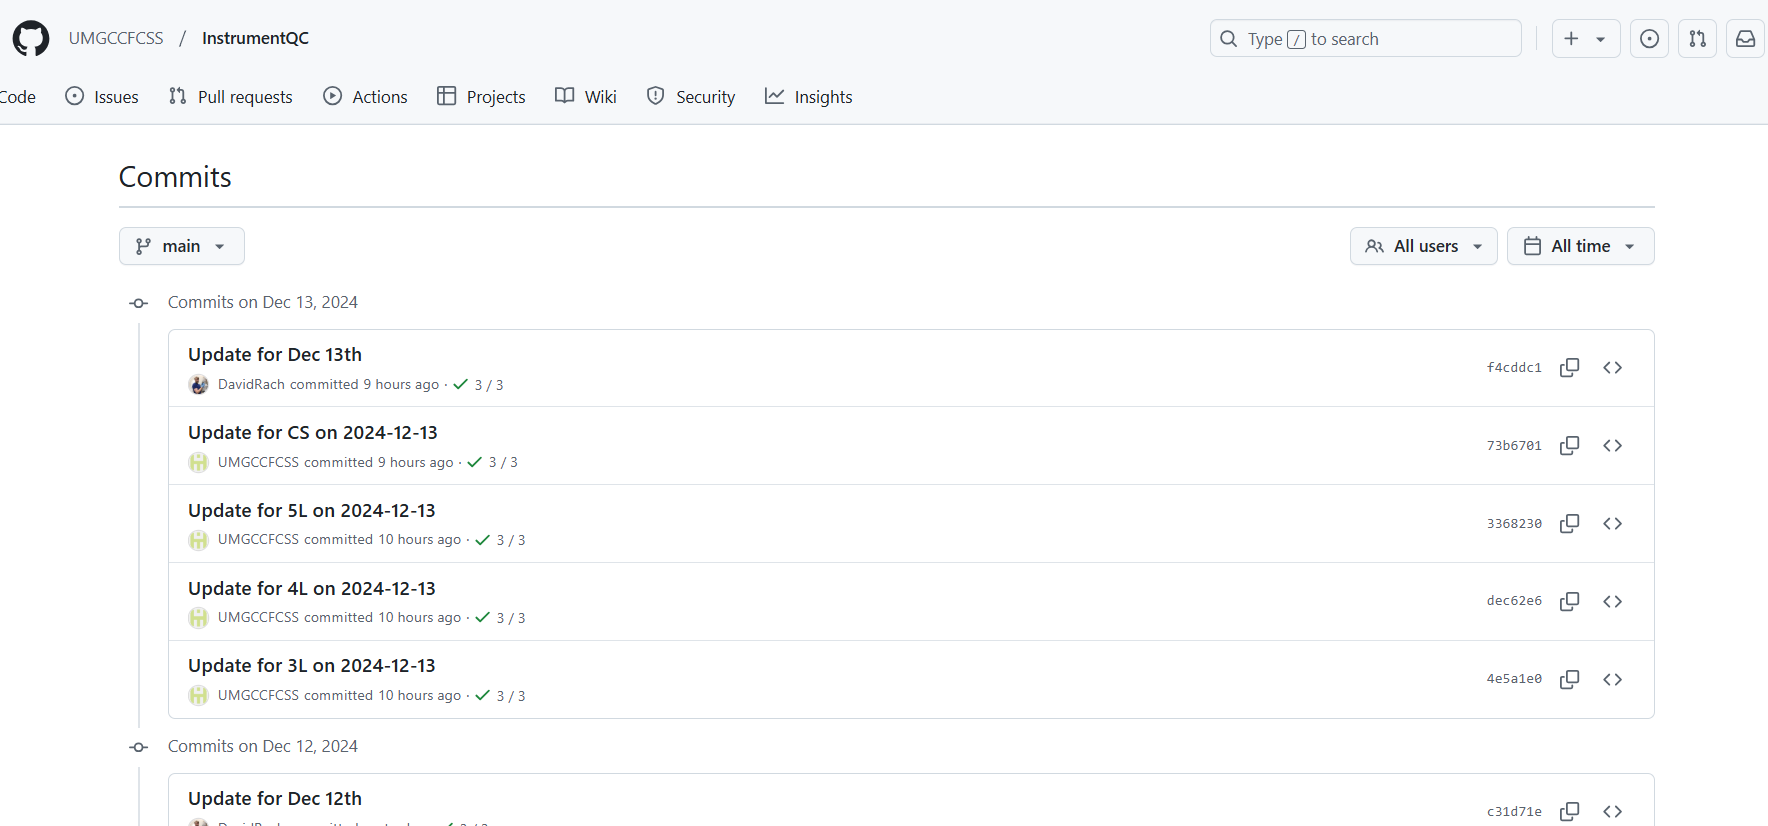Show 3/3 check status for 5L commit
Image resolution: width=1768 pixels, height=826 pixels.
[x=501, y=540]
